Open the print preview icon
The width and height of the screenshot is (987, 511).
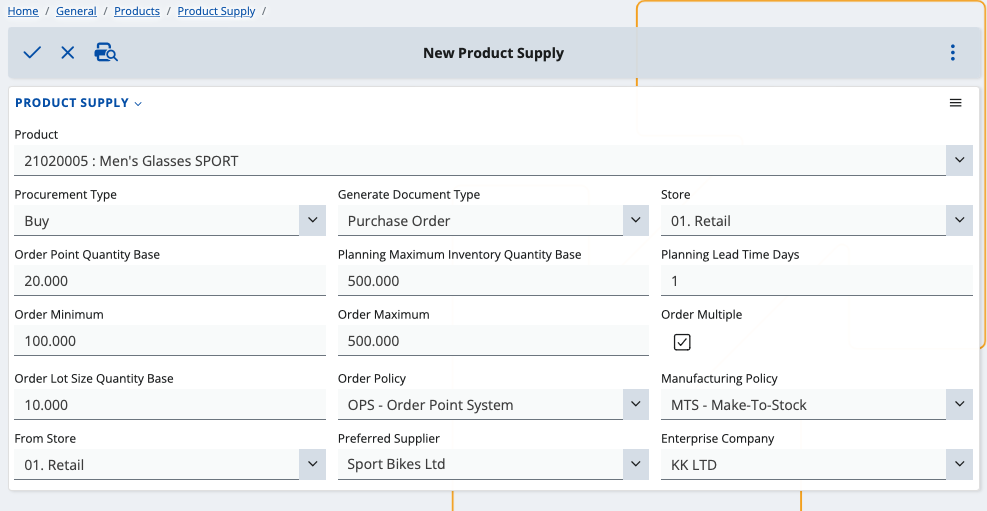coord(106,53)
